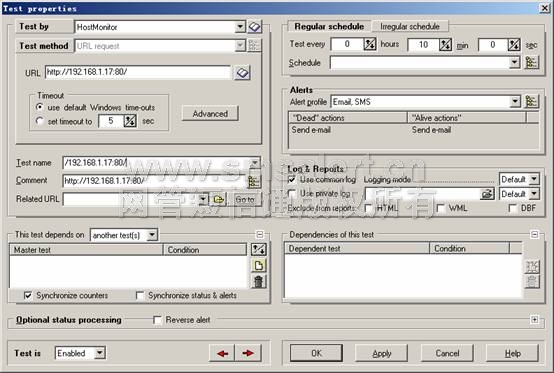Toggle Synchronize counters checkbox

[28, 295]
